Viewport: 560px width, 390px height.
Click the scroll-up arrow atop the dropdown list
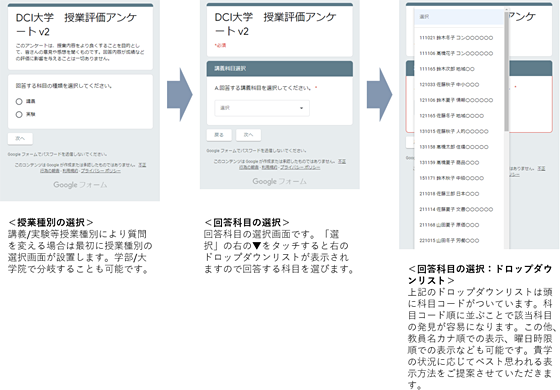point(506,10)
